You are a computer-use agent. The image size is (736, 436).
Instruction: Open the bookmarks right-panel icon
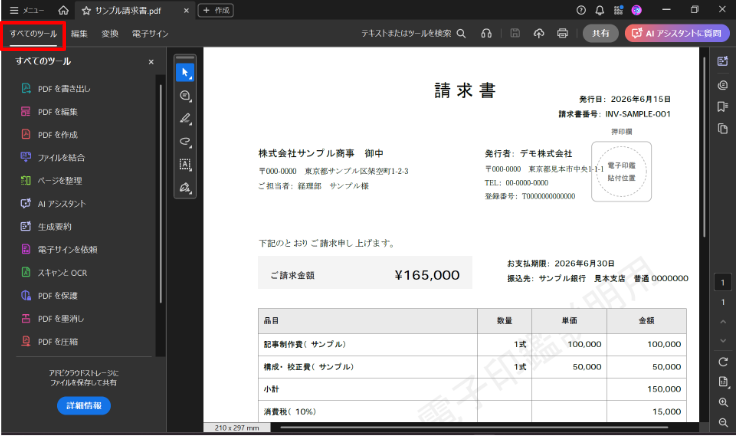point(723,107)
